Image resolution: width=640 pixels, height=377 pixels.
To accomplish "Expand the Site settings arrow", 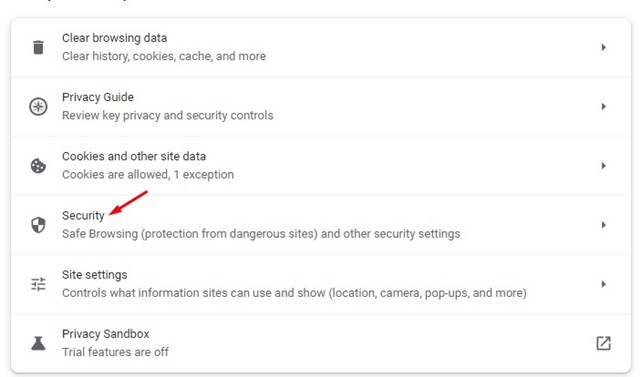I will pyautogui.click(x=603, y=284).
